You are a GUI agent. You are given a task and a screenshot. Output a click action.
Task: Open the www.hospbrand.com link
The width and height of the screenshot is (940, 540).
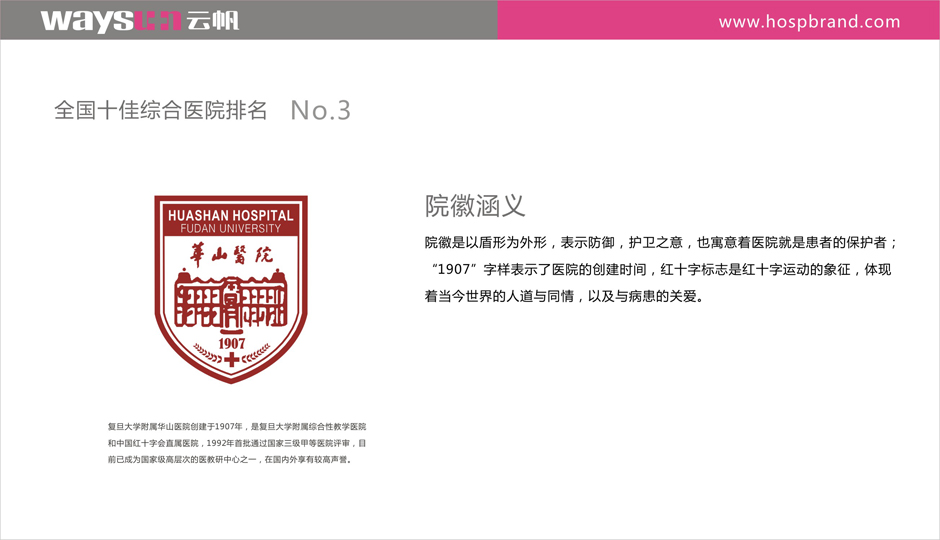(x=809, y=22)
